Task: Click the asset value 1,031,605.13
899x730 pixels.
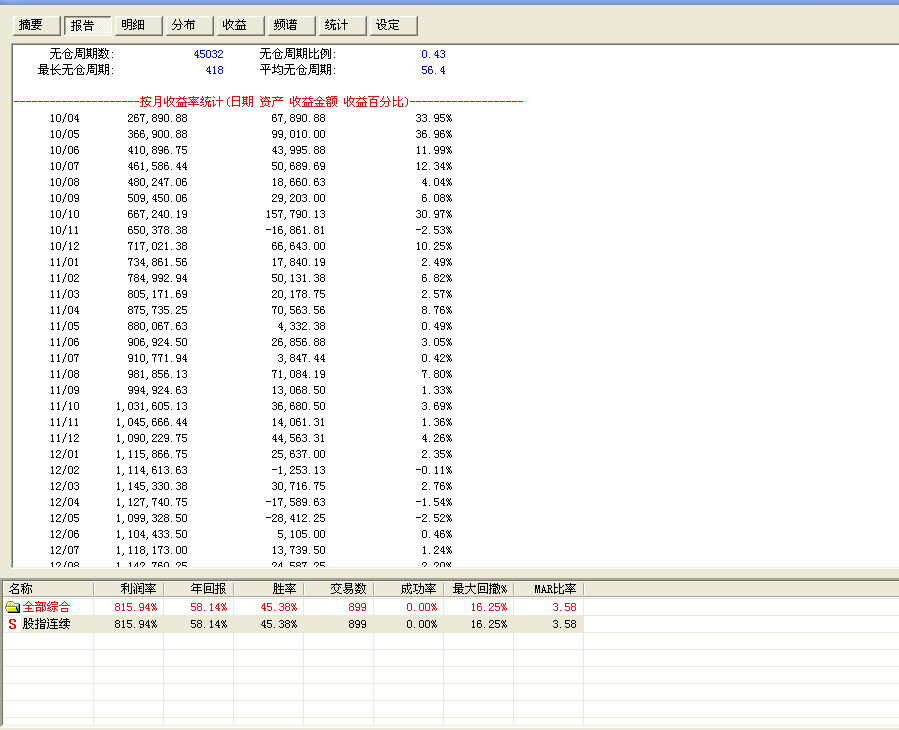Action: coord(151,407)
